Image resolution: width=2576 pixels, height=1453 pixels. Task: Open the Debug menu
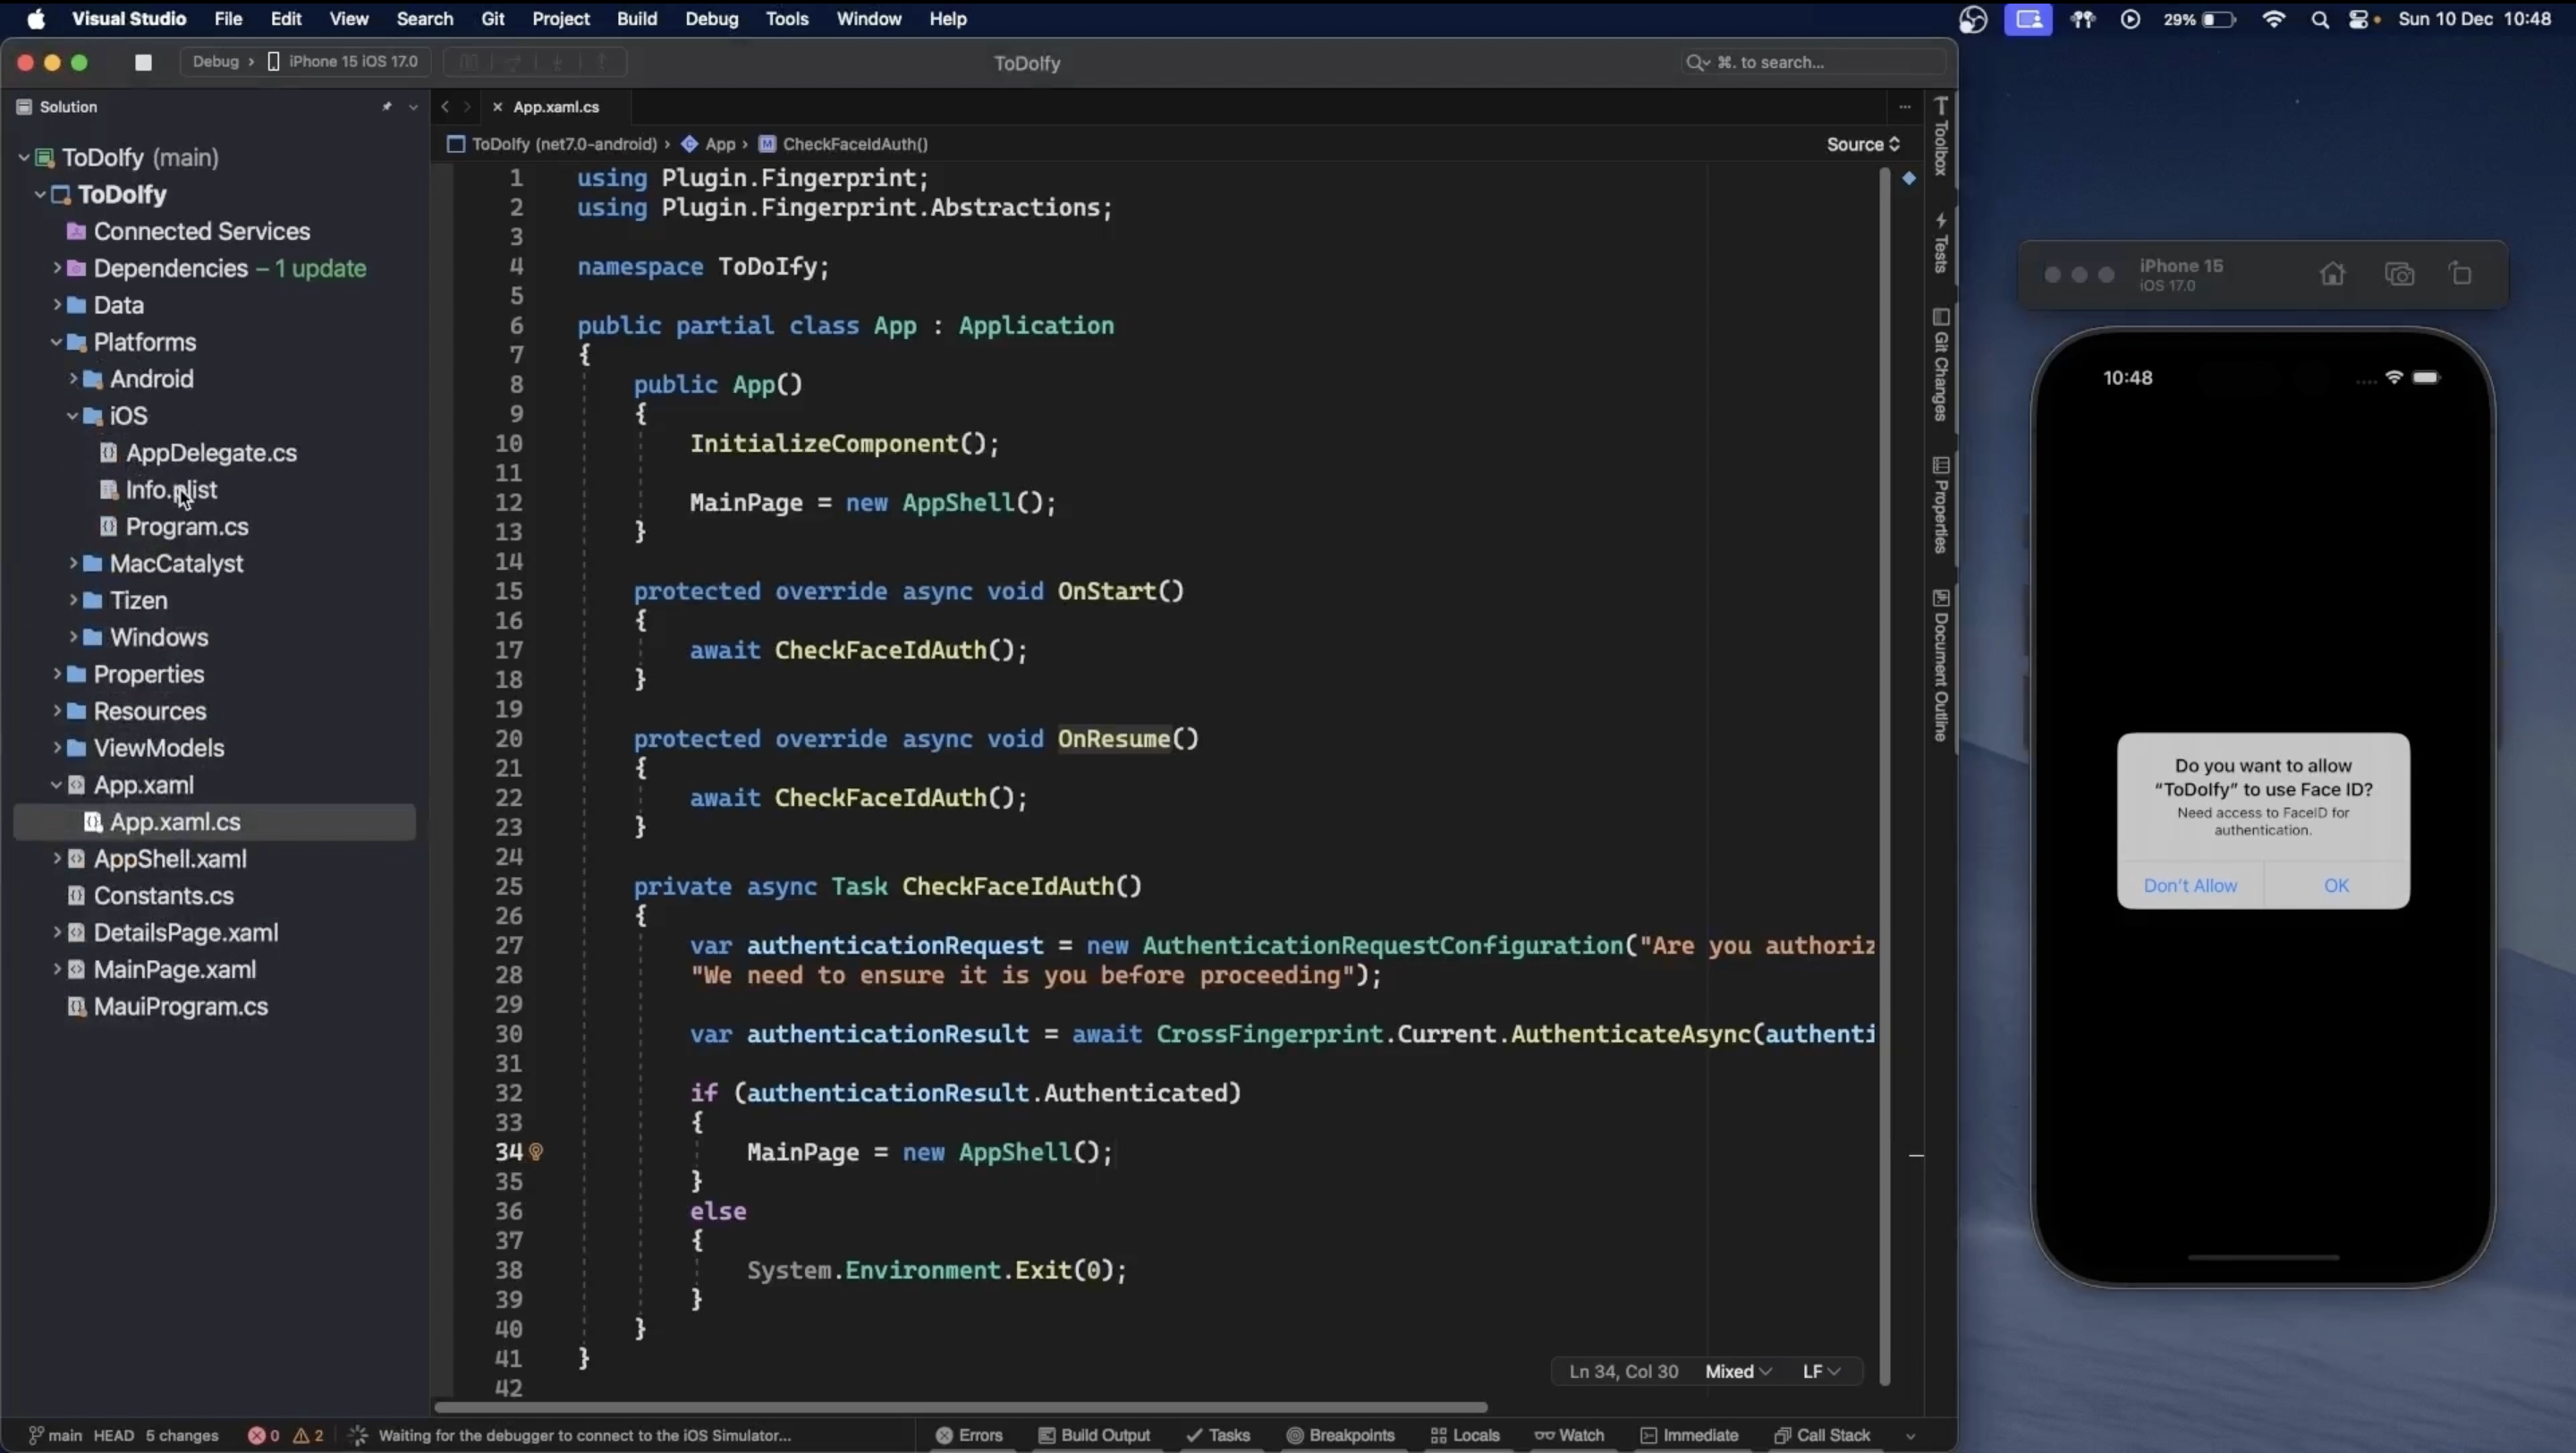(x=712, y=19)
